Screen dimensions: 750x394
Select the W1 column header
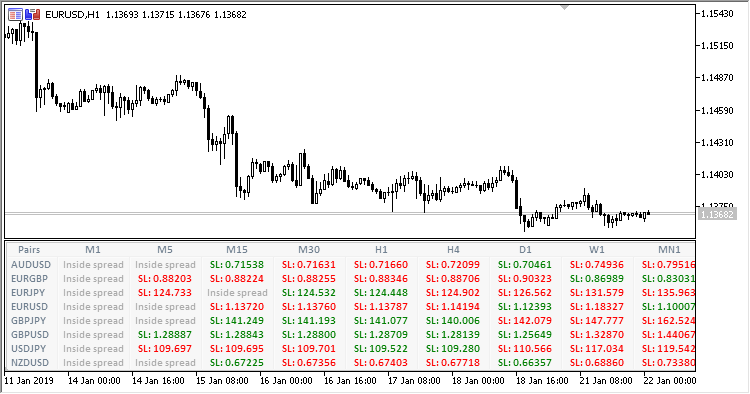596,250
